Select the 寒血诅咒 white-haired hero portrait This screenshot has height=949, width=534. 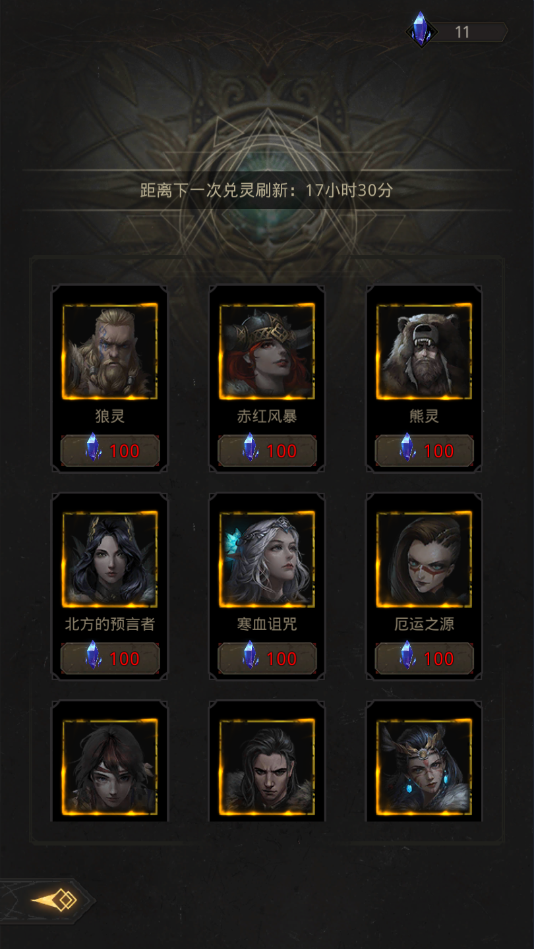267,559
